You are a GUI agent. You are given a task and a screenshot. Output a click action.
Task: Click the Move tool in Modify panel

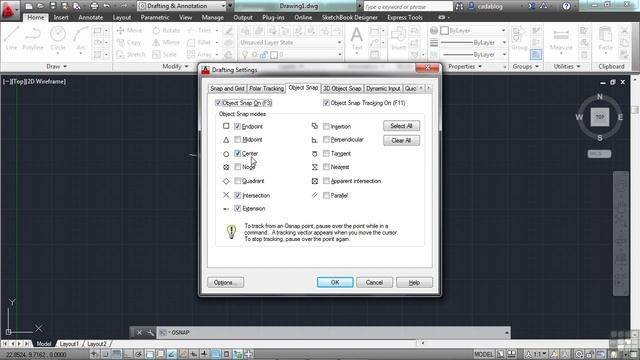(129, 31)
